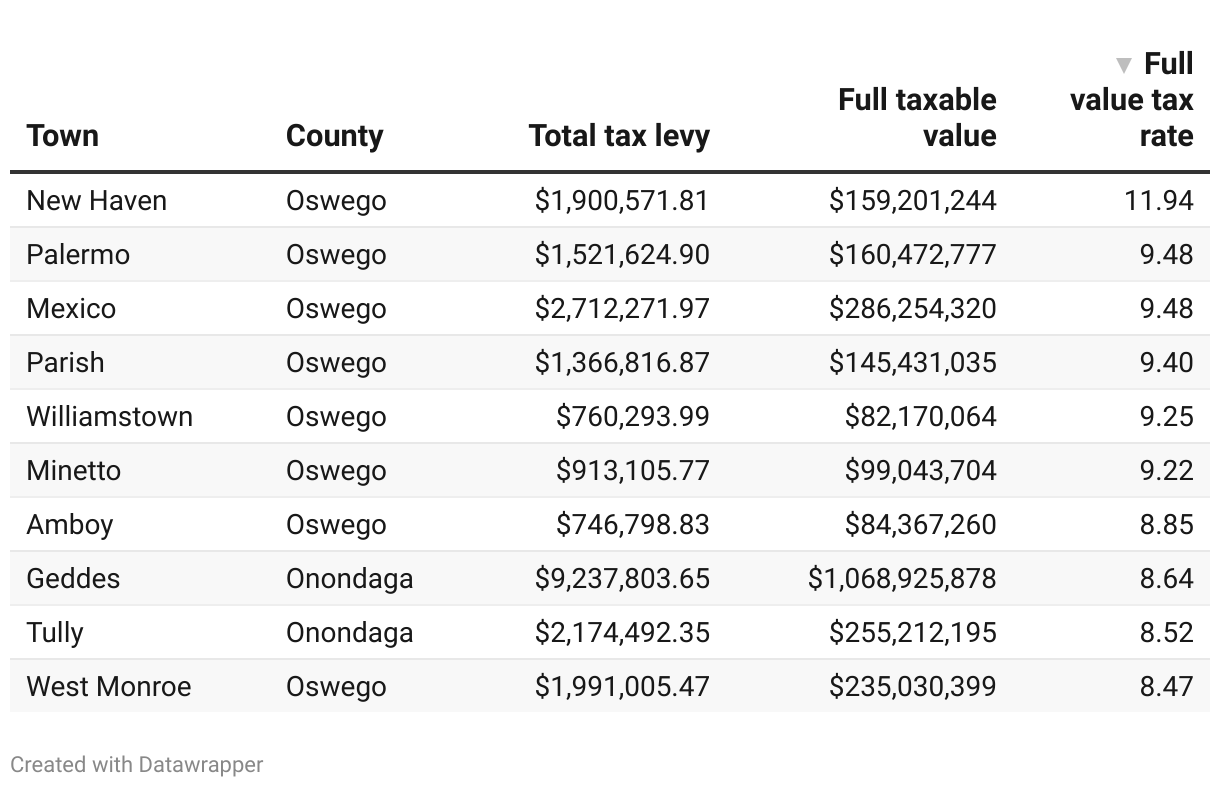The width and height of the screenshot is (1220, 788).
Task: Select the Amboy town cell
Action: tap(70, 525)
